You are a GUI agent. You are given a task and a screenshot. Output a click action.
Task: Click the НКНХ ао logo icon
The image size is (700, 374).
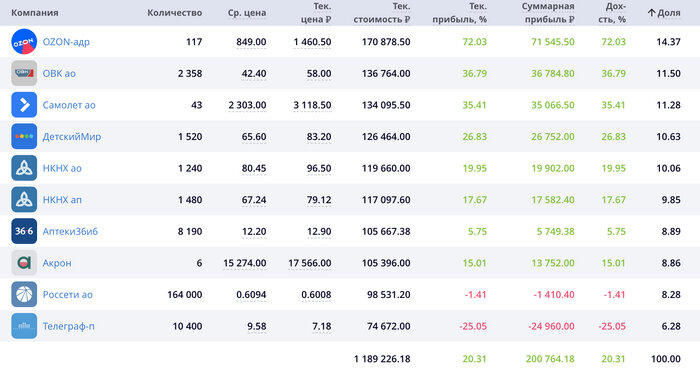tap(24, 168)
